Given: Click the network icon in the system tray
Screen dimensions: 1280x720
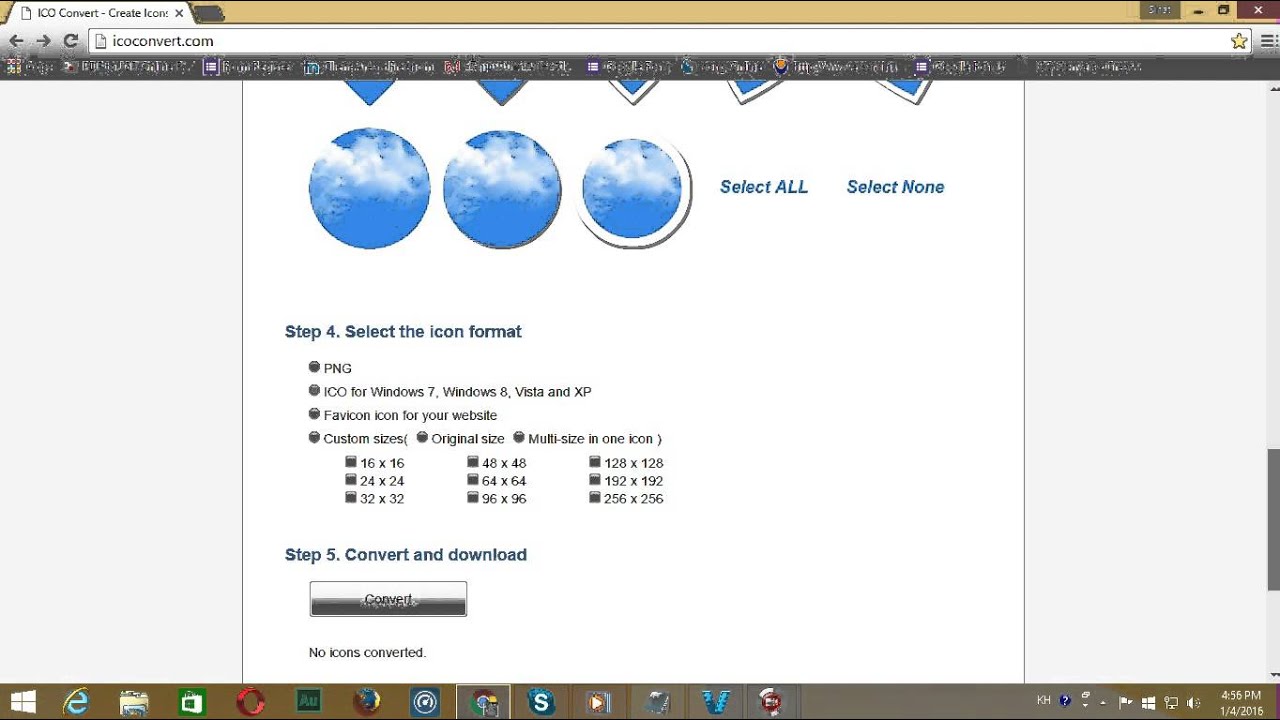Looking at the screenshot, I should point(1169,701).
